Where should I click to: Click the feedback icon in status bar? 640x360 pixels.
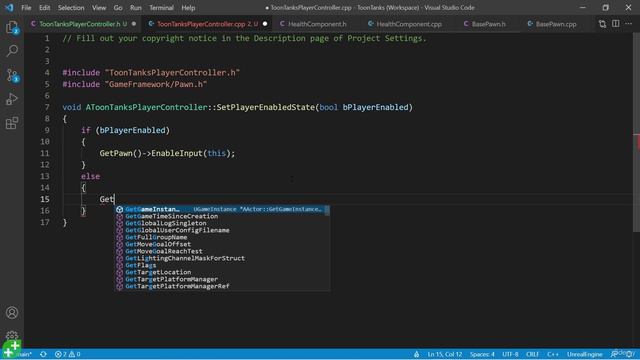(614, 354)
